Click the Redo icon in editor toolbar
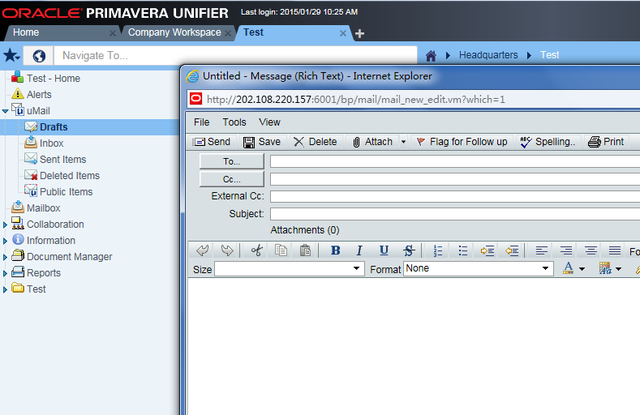The width and height of the screenshot is (640, 415). tap(227, 250)
